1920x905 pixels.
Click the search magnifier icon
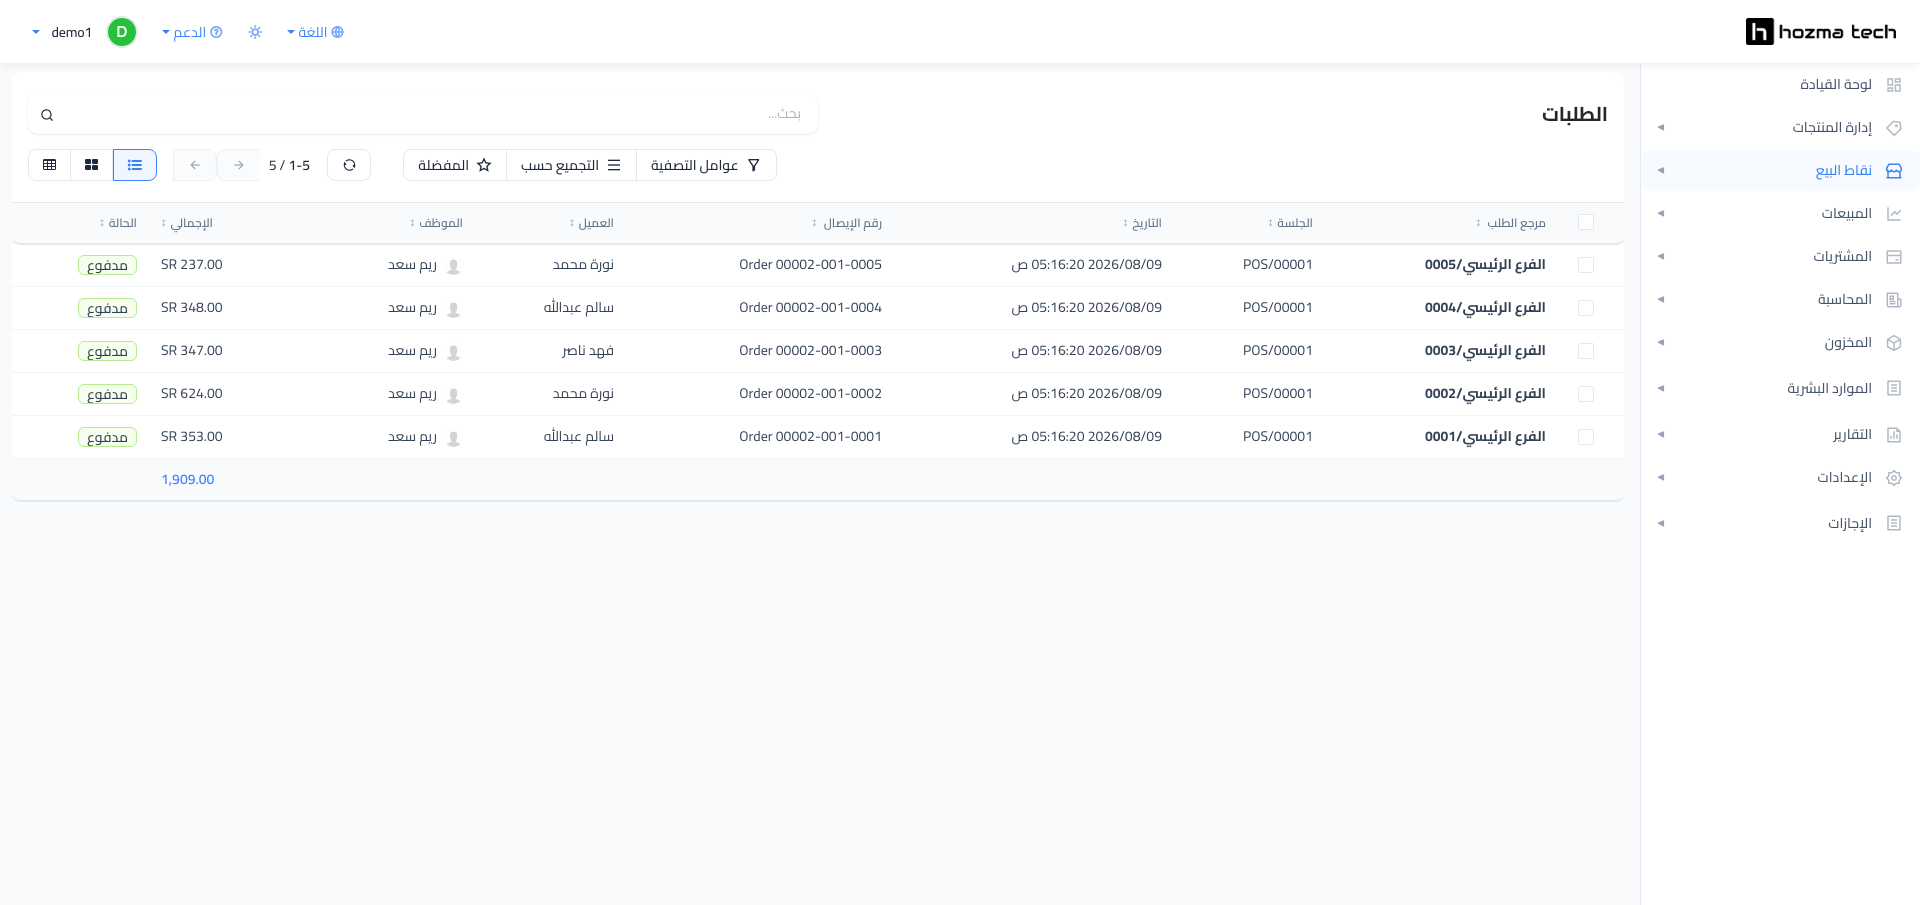click(x=47, y=115)
